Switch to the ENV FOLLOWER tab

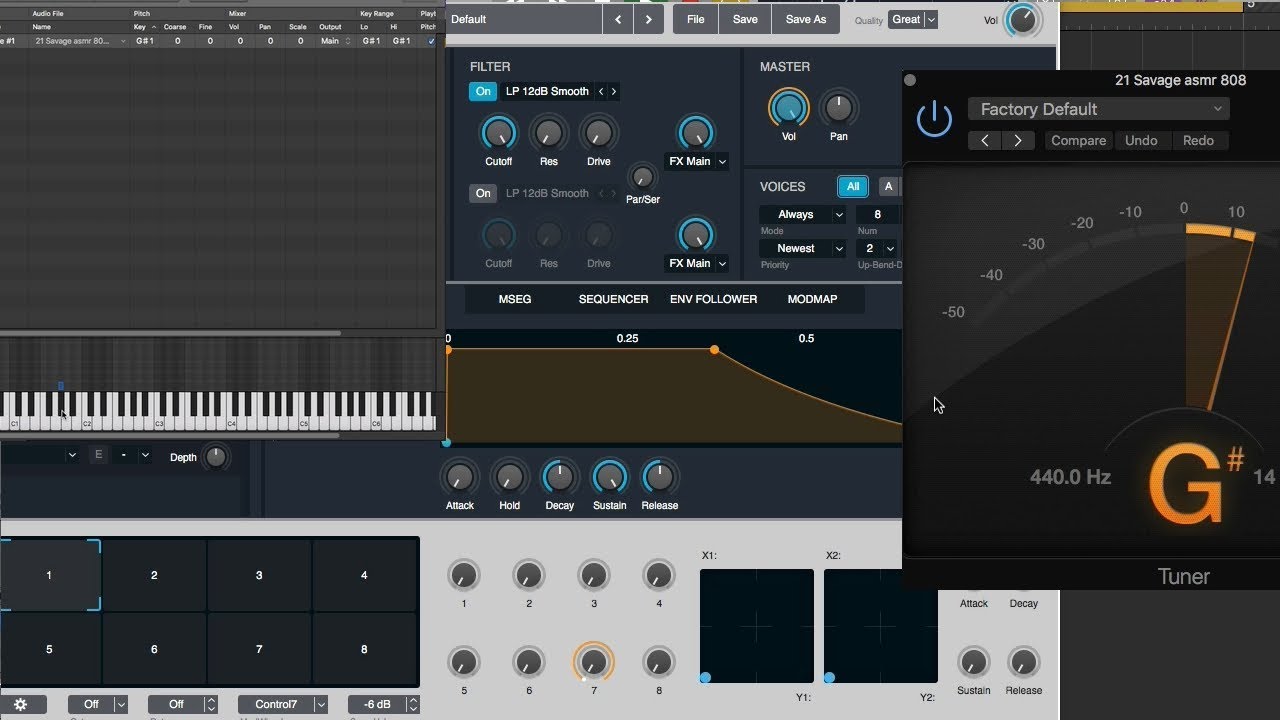tap(713, 299)
